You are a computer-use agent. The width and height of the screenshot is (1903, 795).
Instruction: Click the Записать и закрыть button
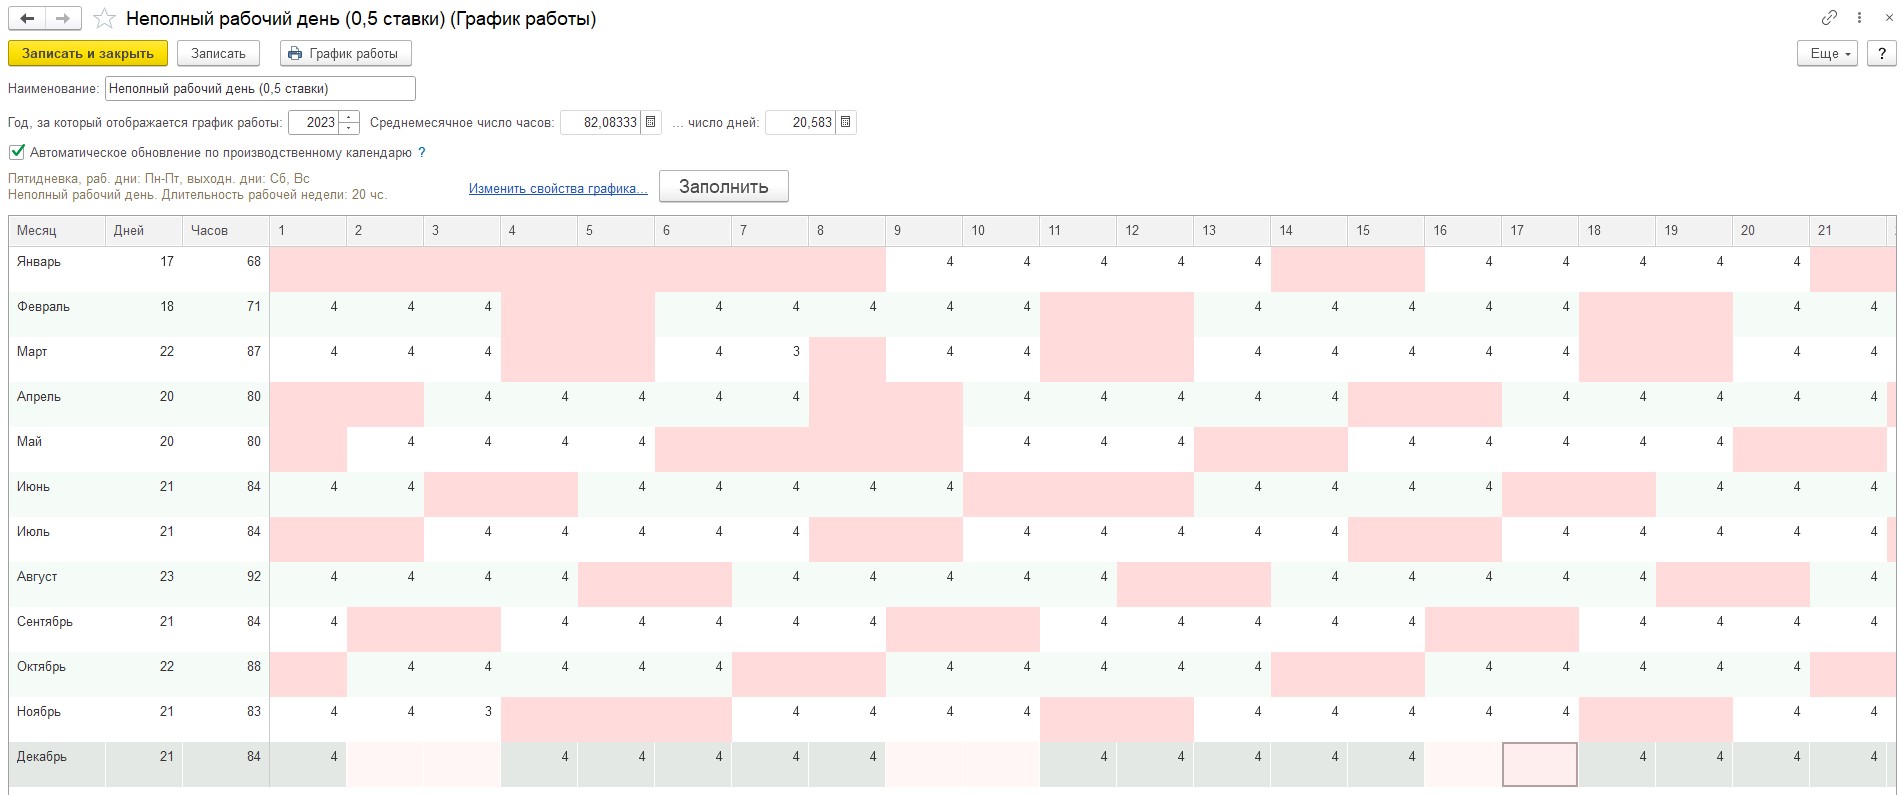pyautogui.click(x=88, y=54)
